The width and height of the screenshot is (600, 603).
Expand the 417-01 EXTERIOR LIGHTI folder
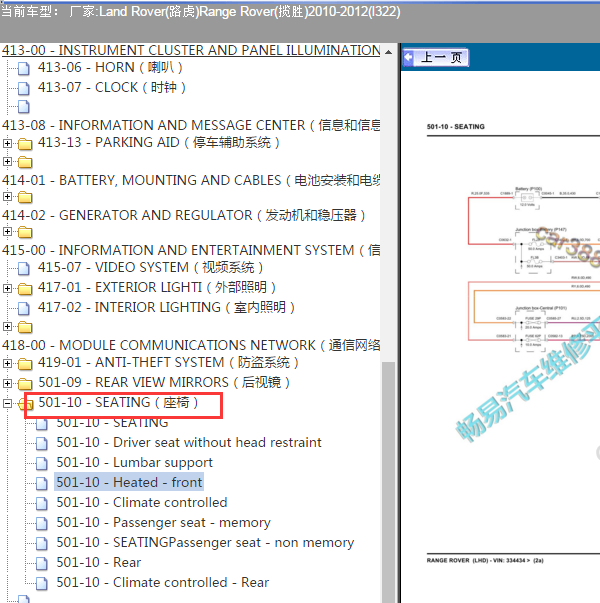click(x=7, y=288)
